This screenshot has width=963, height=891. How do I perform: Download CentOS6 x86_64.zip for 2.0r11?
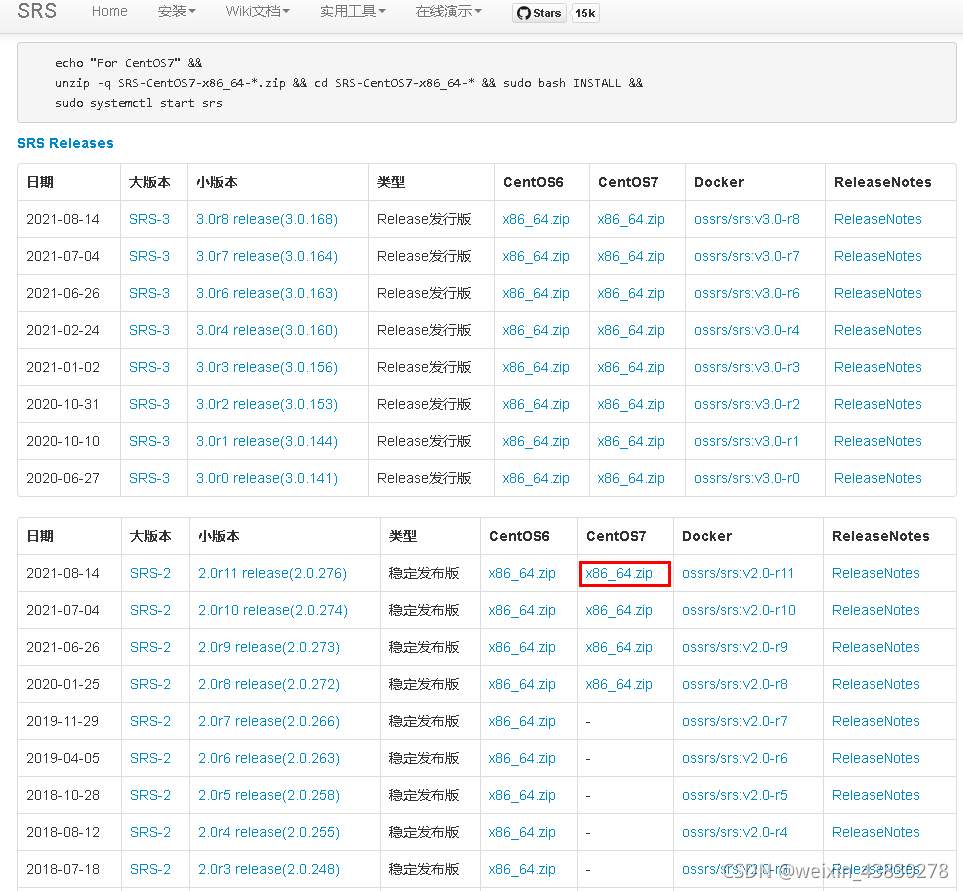[x=522, y=574]
